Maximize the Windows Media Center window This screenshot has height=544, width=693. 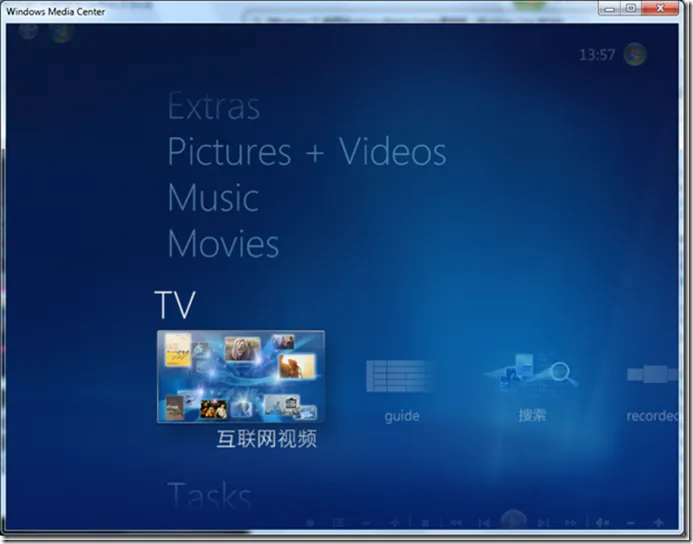click(631, 8)
